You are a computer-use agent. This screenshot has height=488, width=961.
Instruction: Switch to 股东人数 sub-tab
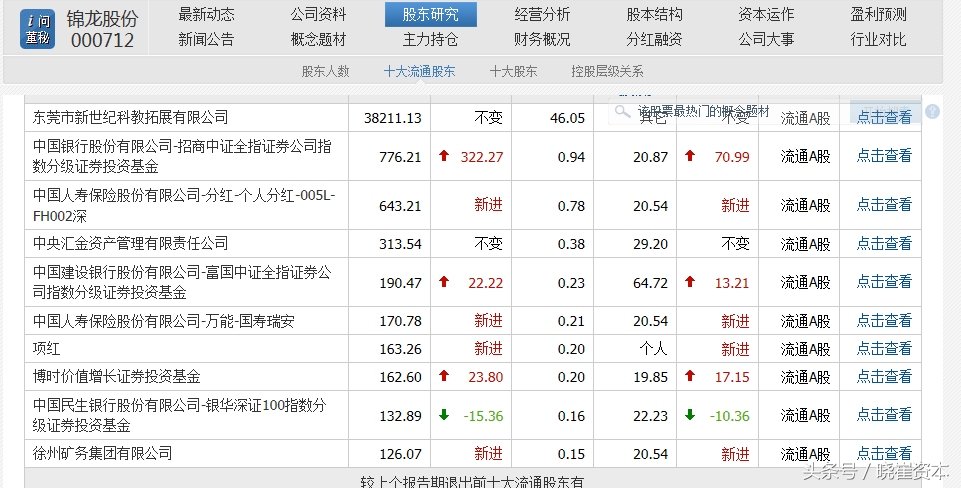pyautogui.click(x=325, y=72)
